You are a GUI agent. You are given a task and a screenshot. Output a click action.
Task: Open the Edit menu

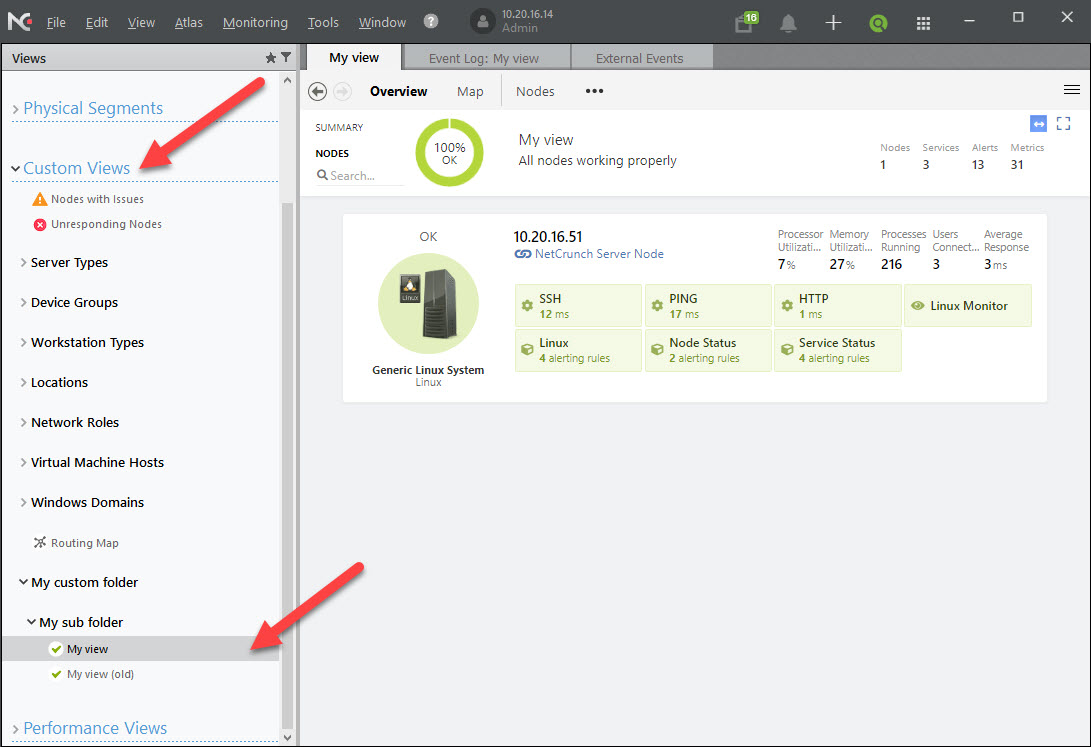[97, 22]
